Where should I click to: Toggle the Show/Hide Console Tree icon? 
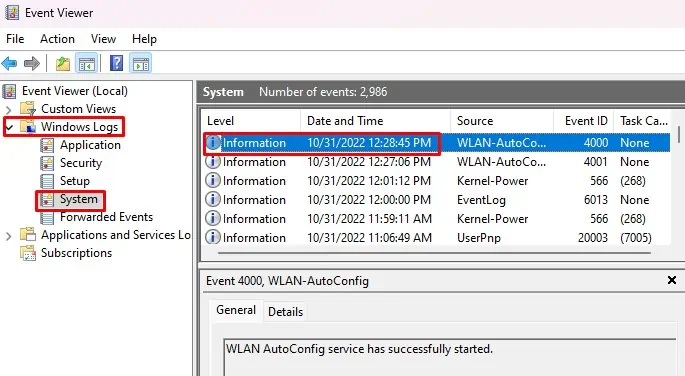86,64
